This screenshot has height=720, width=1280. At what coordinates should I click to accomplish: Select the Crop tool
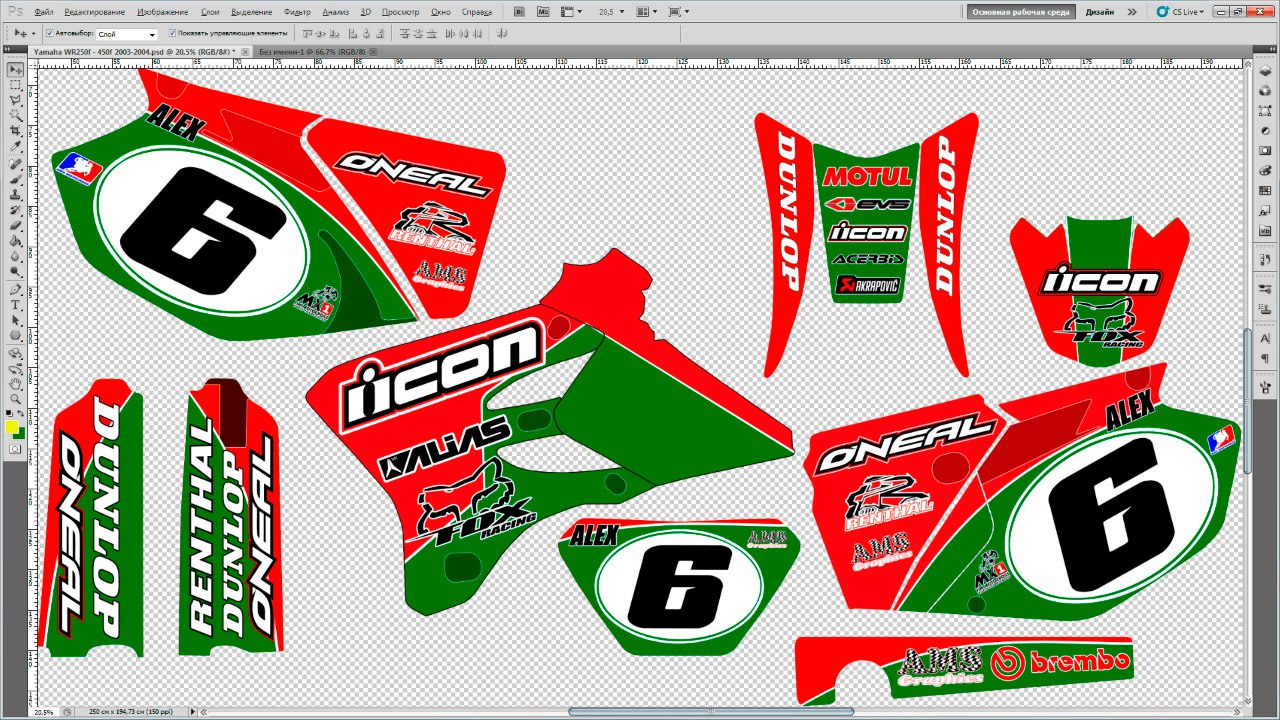(16, 132)
